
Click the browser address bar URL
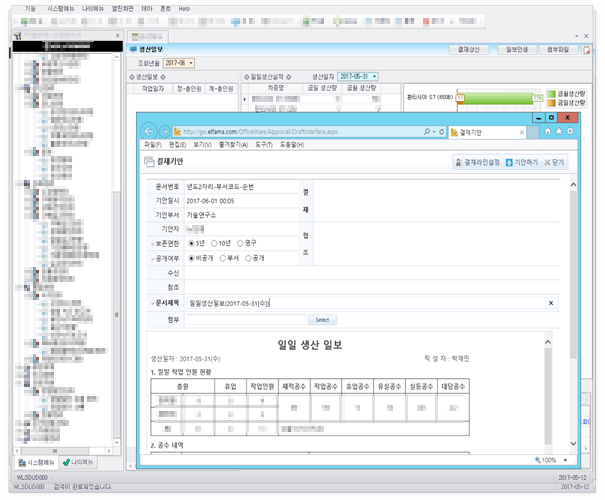coord(260,132)
